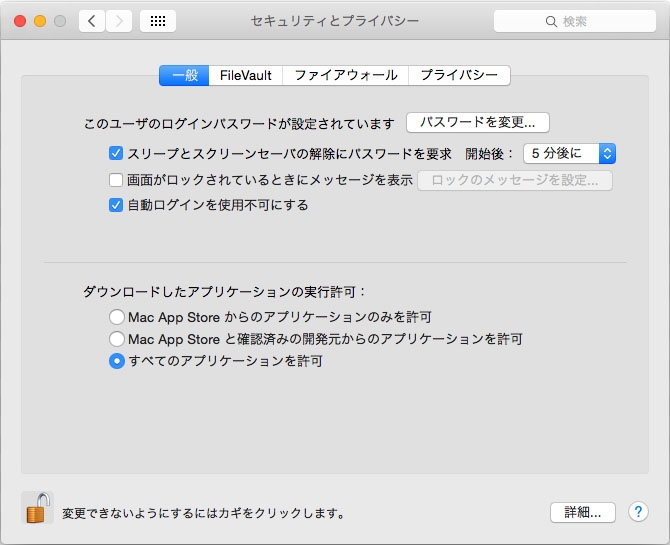Click the 開始後 label
The width and height of the screenshot is (670, 545).
point(488,153)
